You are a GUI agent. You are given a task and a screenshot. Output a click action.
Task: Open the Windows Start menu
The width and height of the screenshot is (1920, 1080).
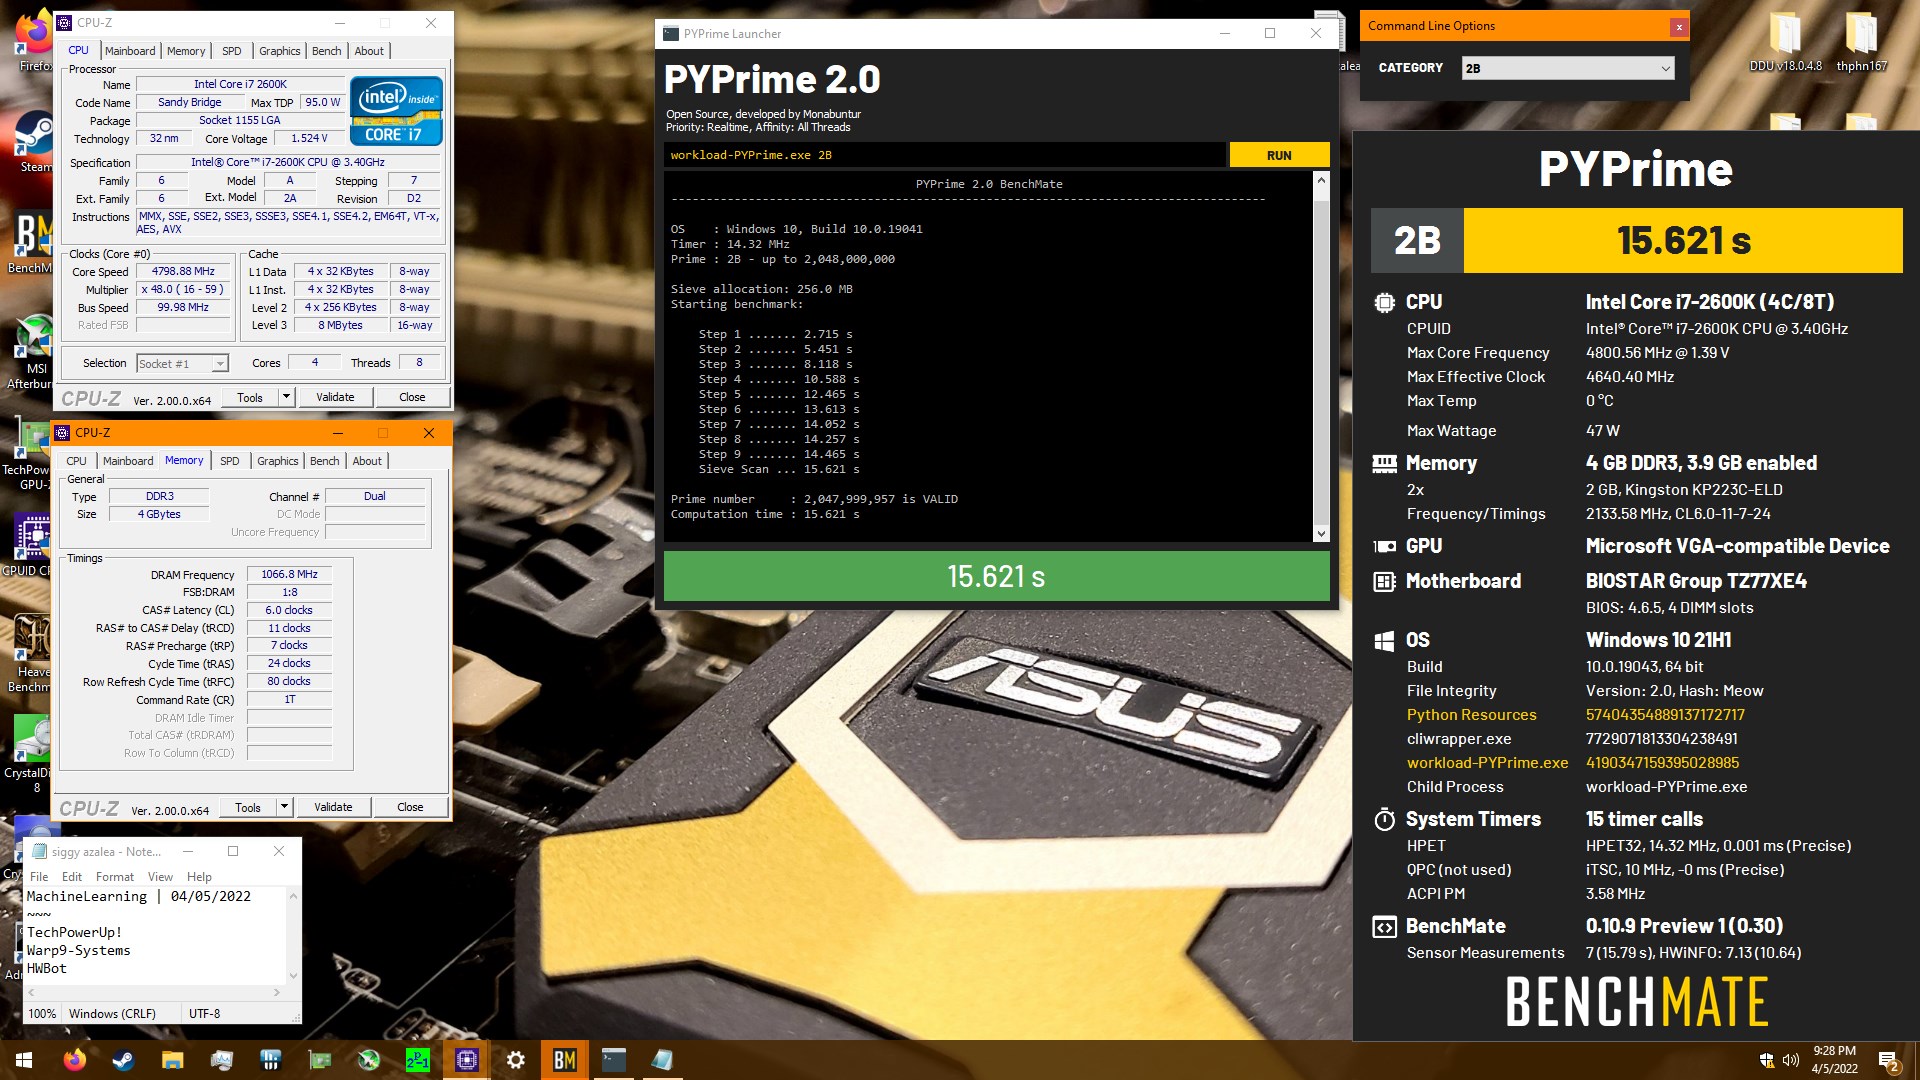pos(24,1060)
